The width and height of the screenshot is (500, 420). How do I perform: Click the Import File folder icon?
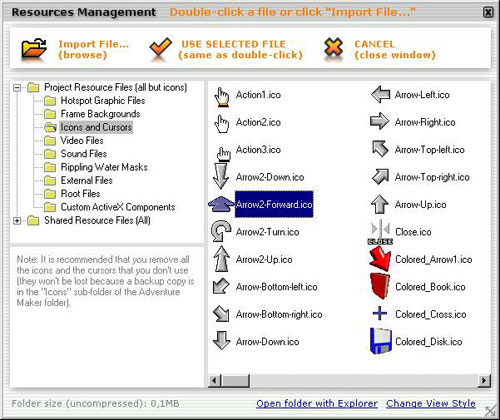click(34, 49)
